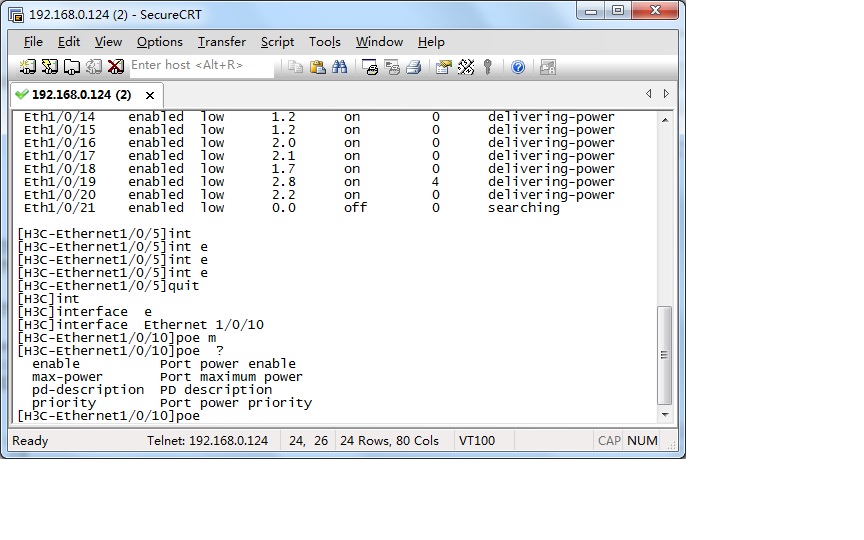
Task: Click the SecureCRT title bar app icon
Action: (16, 15)
